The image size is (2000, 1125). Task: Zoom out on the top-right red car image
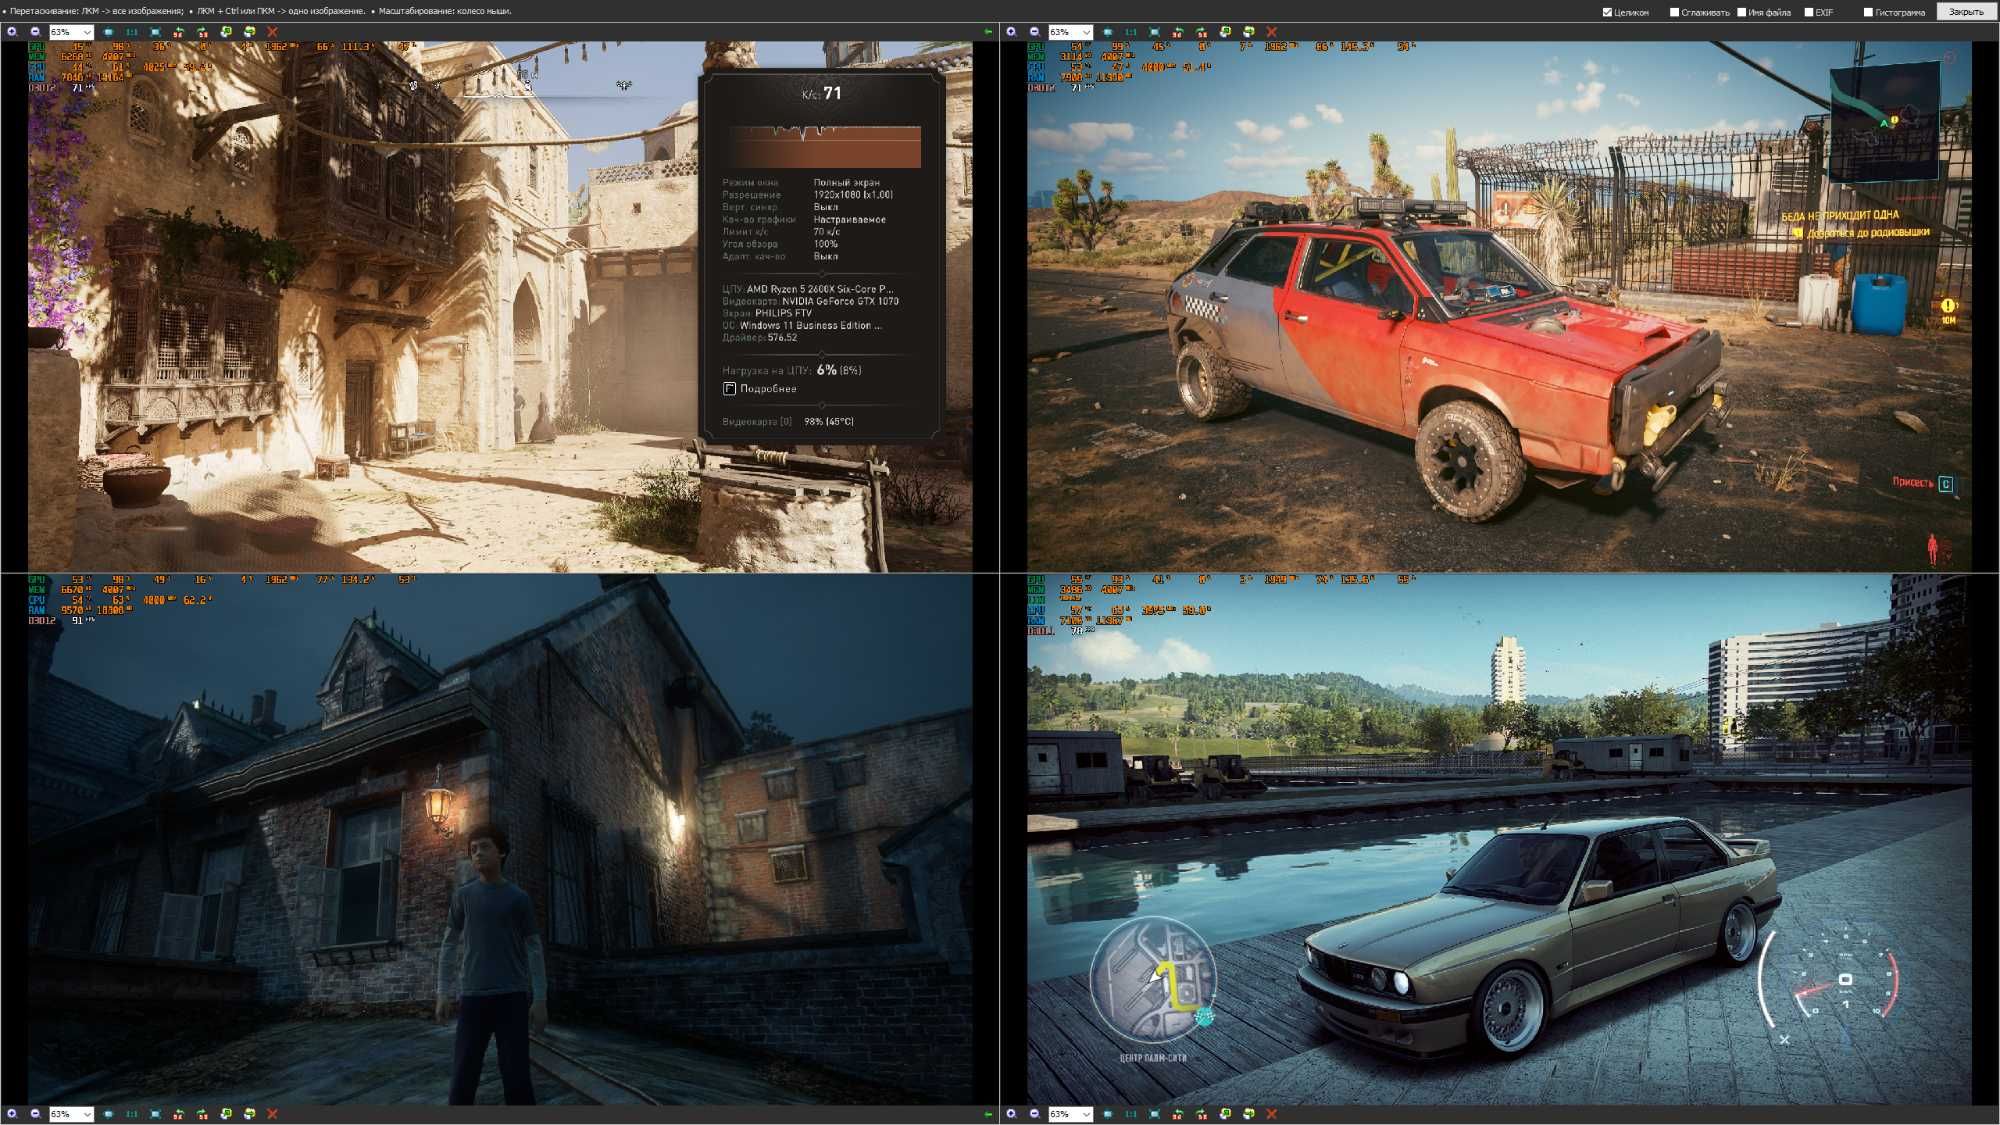(1035, 32)
